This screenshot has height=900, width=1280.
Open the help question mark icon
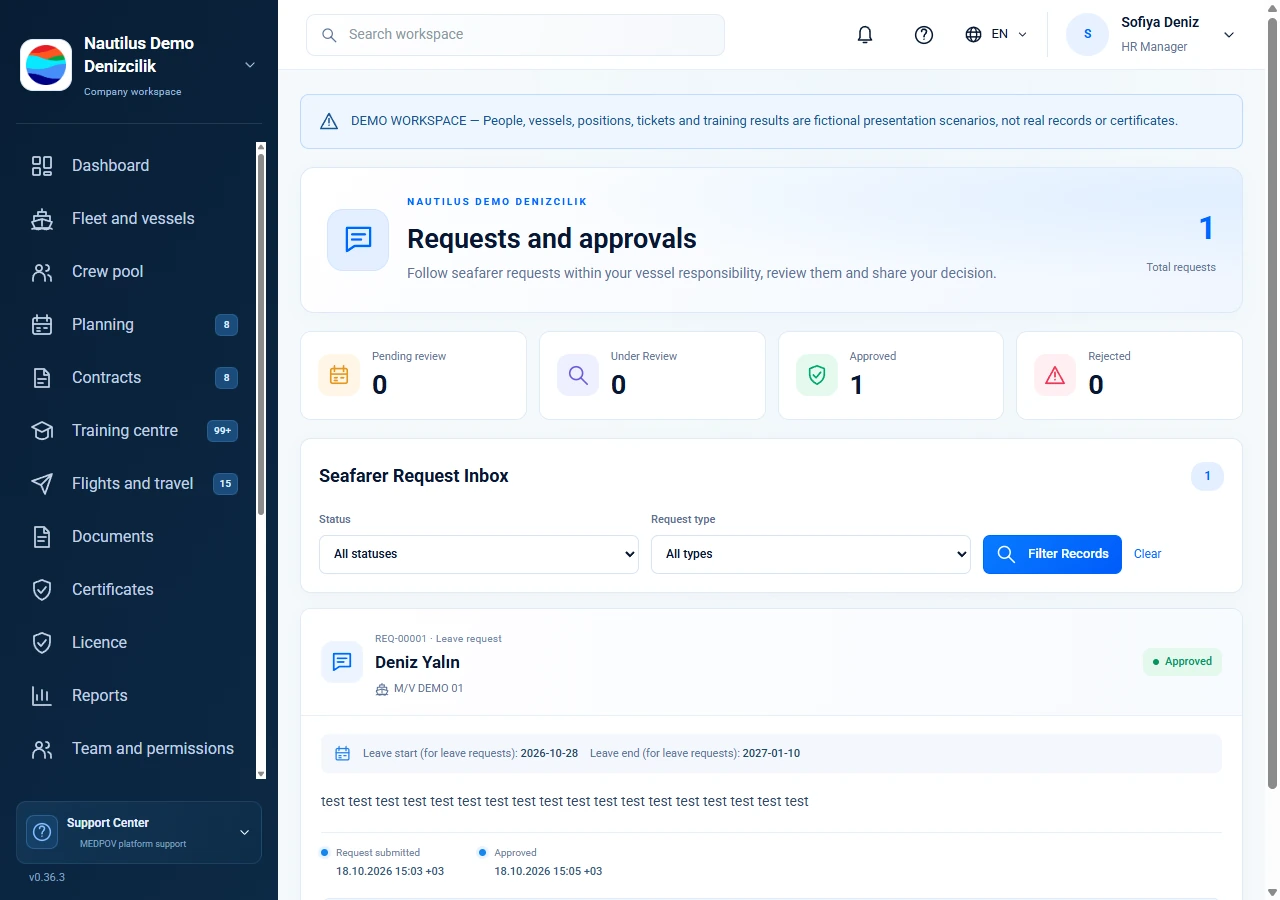coord(924,35)
